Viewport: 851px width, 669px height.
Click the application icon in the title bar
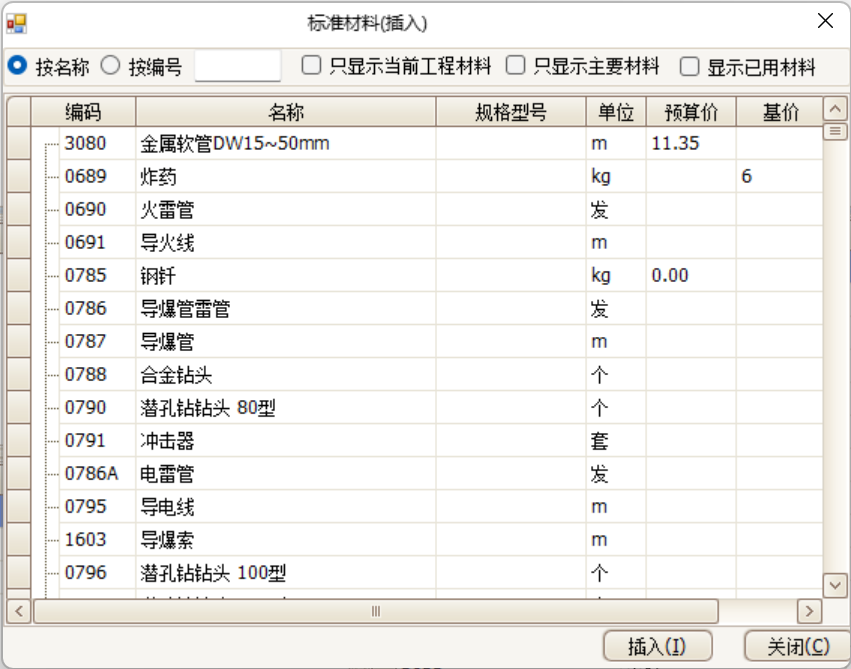(x=16, y=23)
